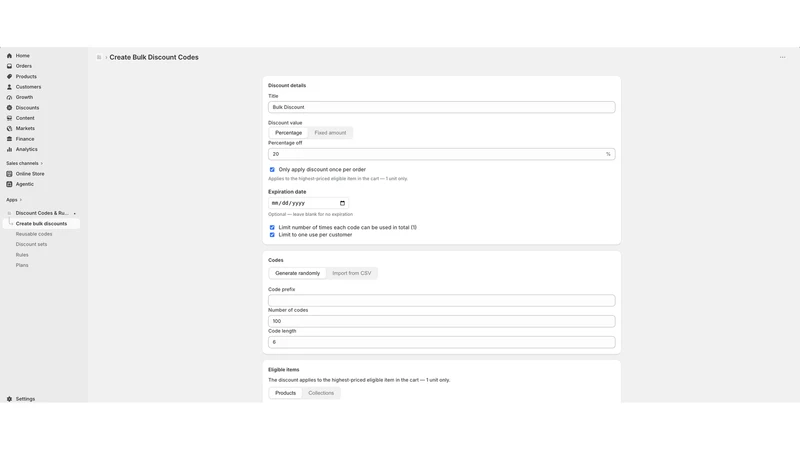Screen dimensions: 800x450
Task: Click the Markets globe icon
Action: (x=9, y=129)
